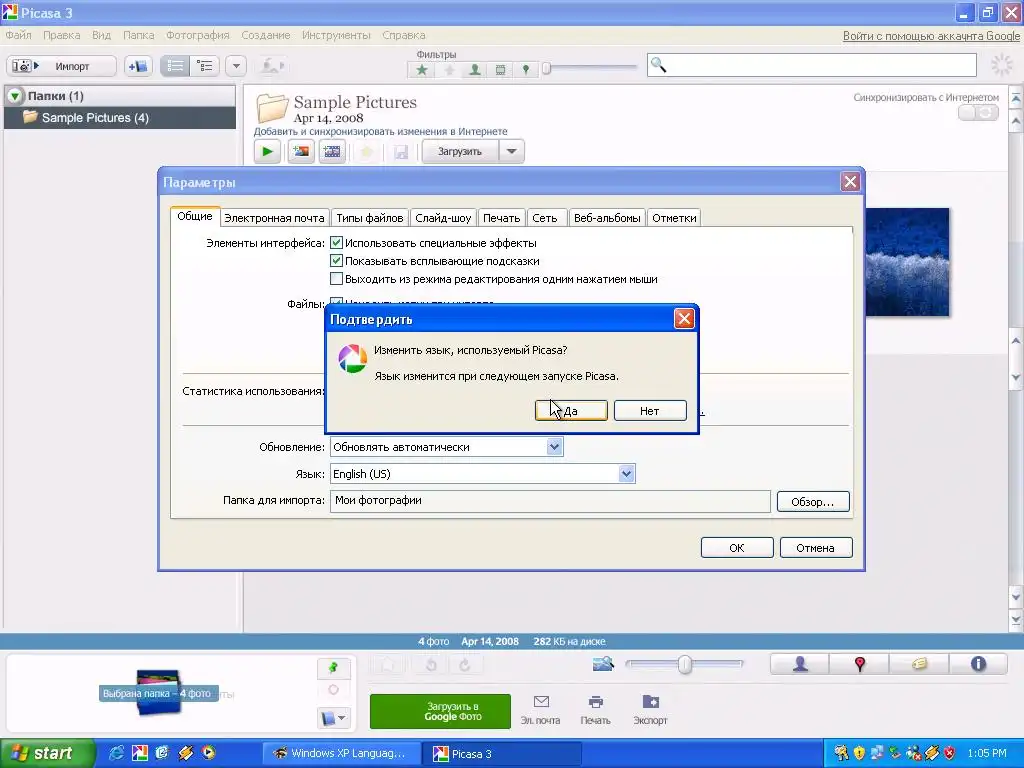
Task: Create a new album with the plus icon
Action: click(x=138, y=66)
